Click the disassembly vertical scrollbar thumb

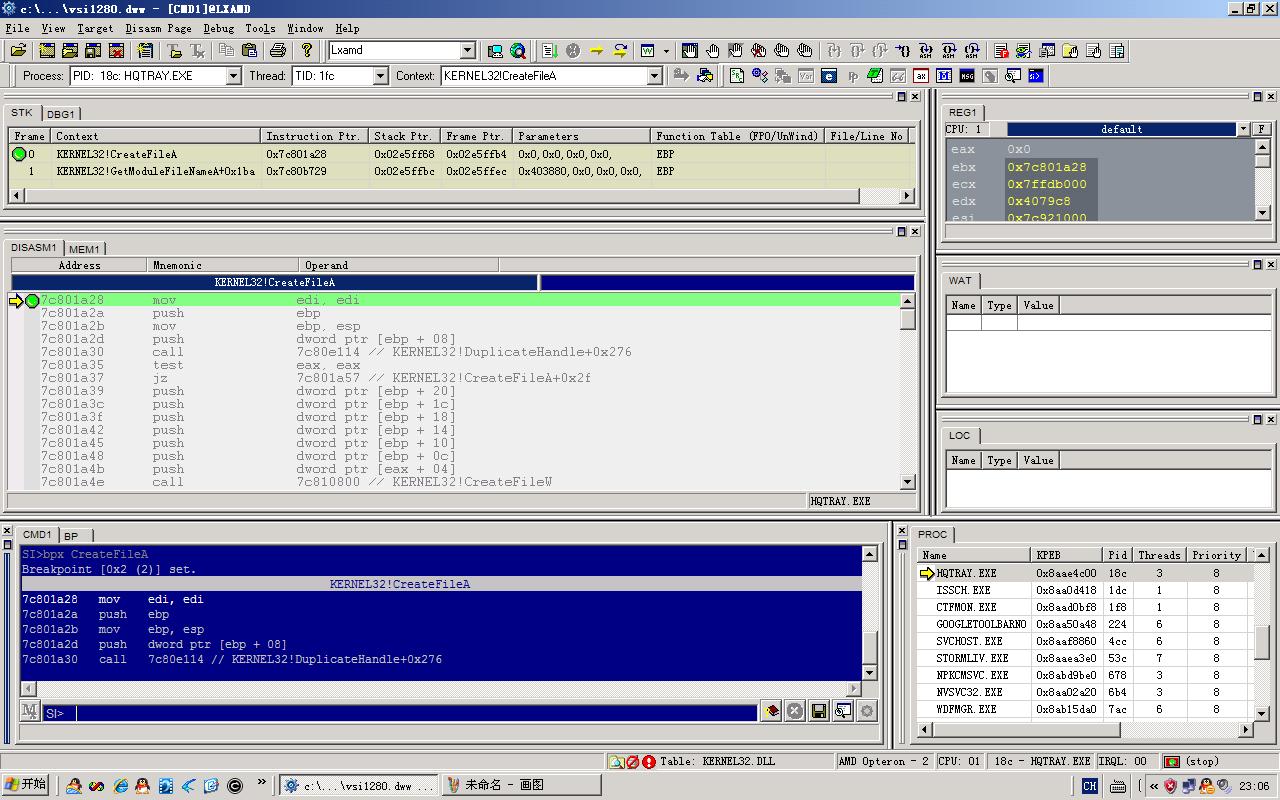point(908,319)
